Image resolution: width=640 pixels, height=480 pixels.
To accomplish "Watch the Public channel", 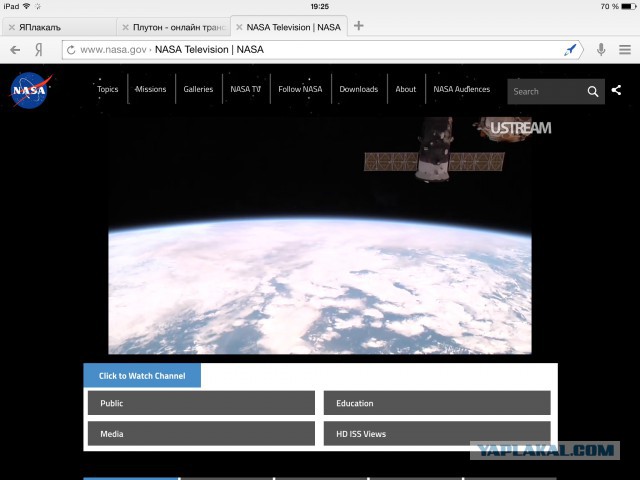I will point(201,403).
